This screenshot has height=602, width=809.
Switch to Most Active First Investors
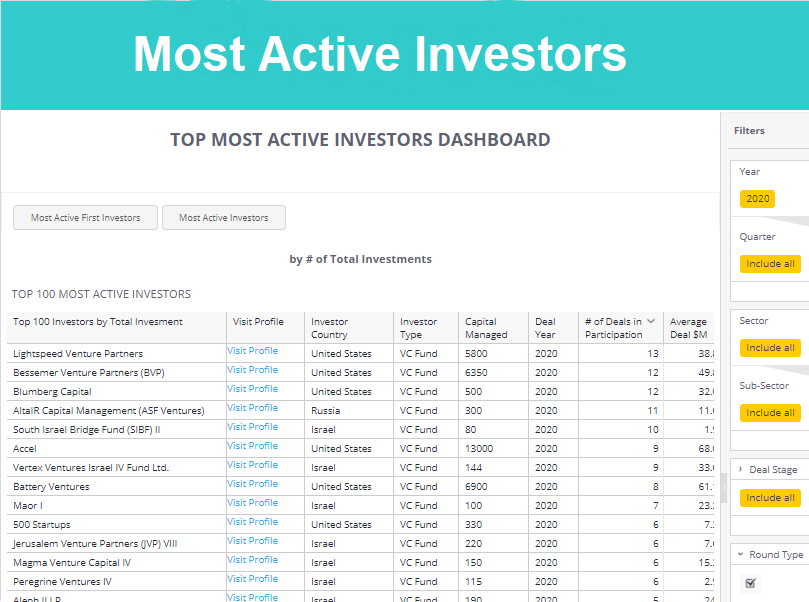[85, 218]
